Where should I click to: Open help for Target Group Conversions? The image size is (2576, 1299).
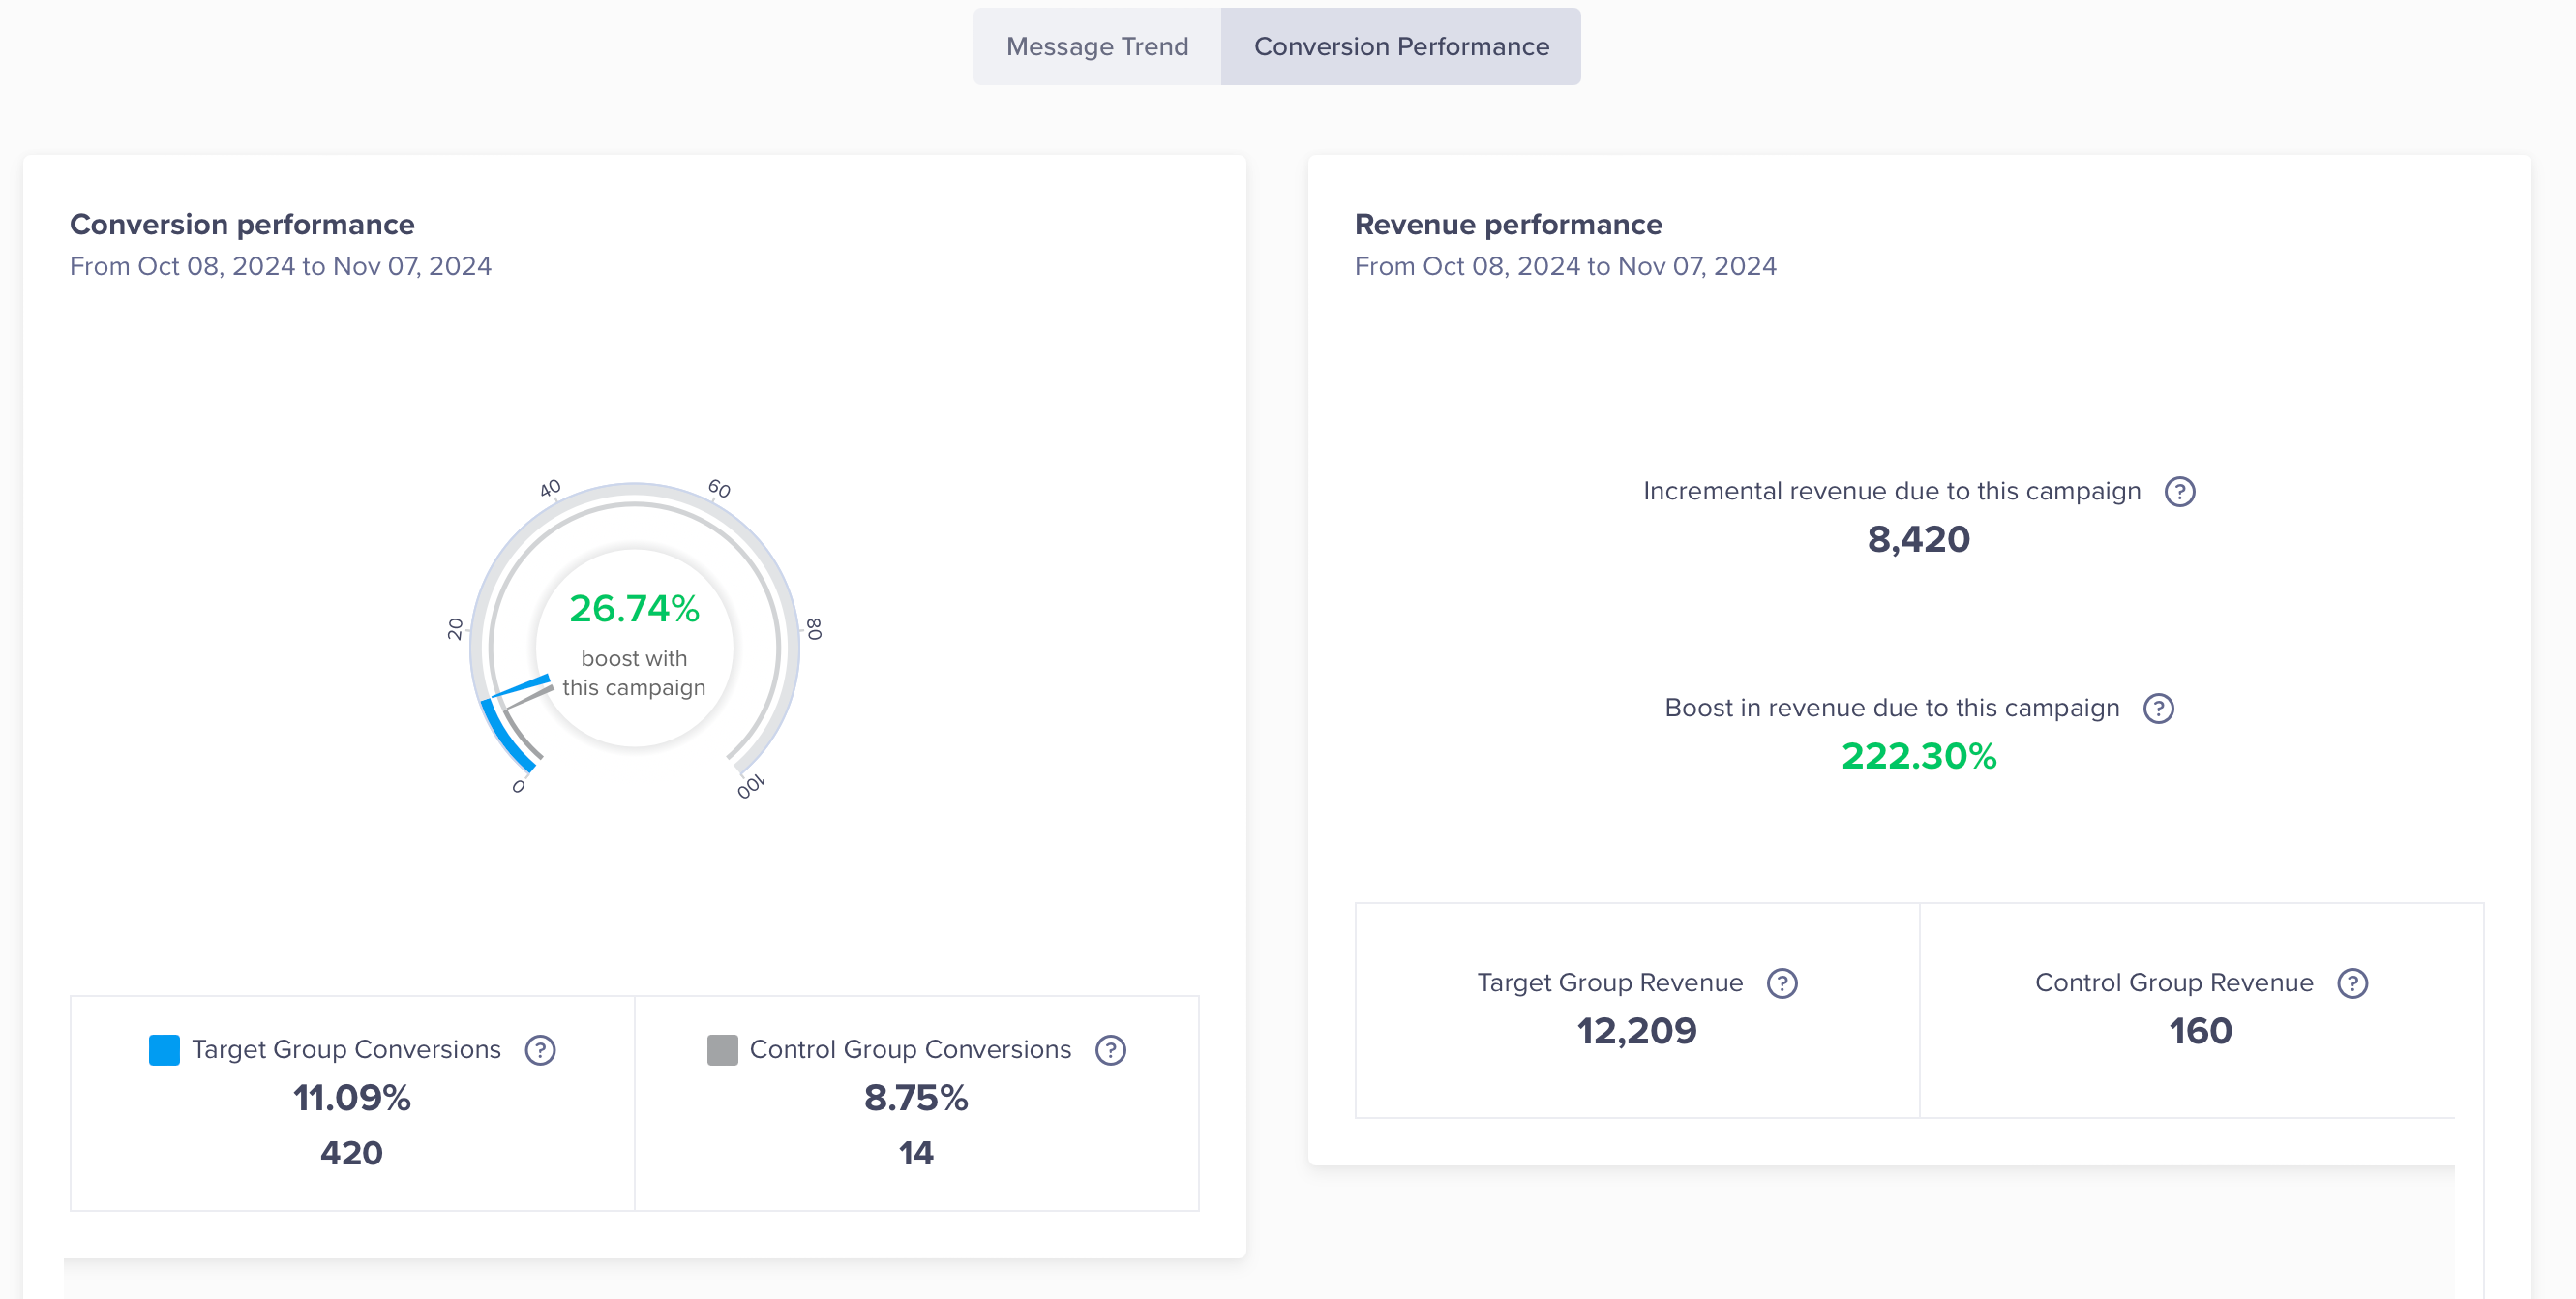click(540, 1050)
